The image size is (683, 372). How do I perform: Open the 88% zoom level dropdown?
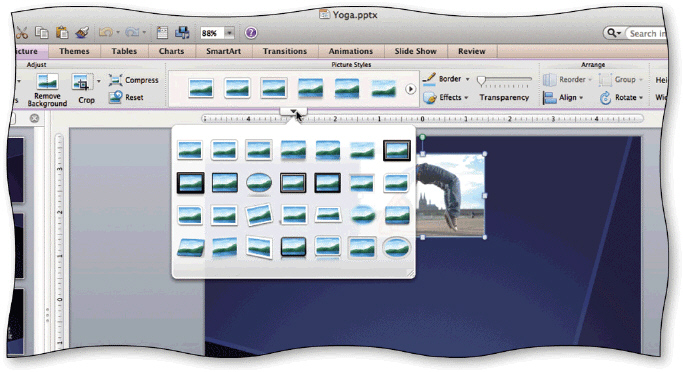click(230, 33)
